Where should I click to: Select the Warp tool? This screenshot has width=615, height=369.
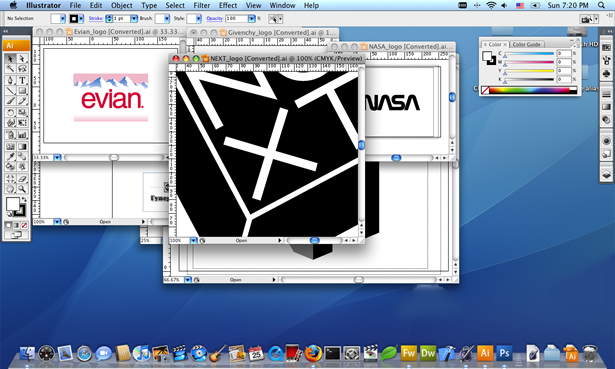pyautogui.click(x=10, y=123)
